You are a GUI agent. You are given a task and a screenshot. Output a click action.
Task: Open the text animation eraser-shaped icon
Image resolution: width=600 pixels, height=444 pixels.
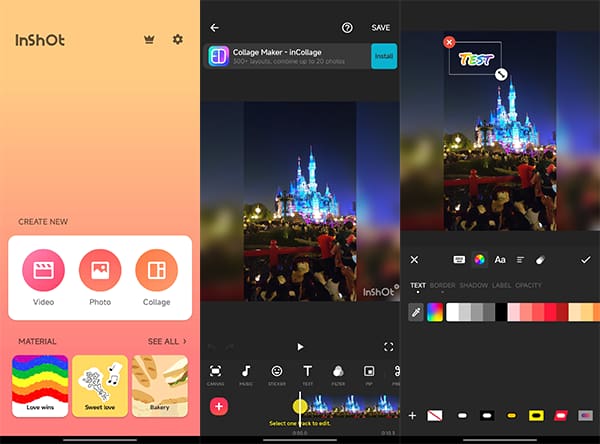[x=540, y=260]
